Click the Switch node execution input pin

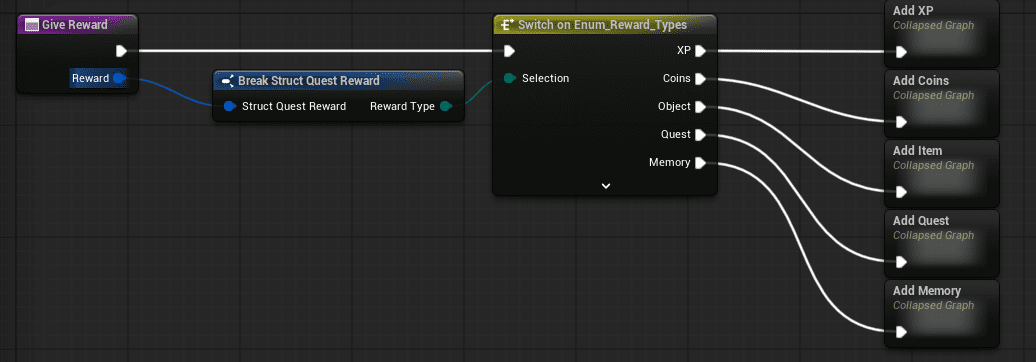509,51
